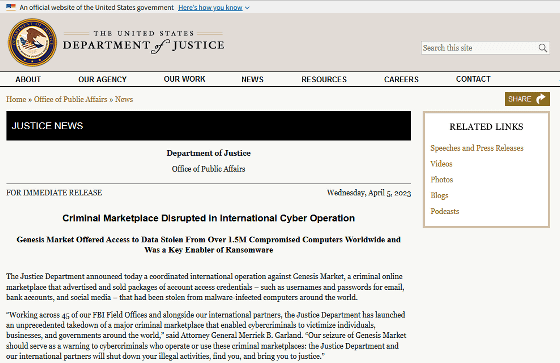Click the Department of Justice wordmark text
The width and height of the screenshot is (560, 363).
(x=144, y=43)
